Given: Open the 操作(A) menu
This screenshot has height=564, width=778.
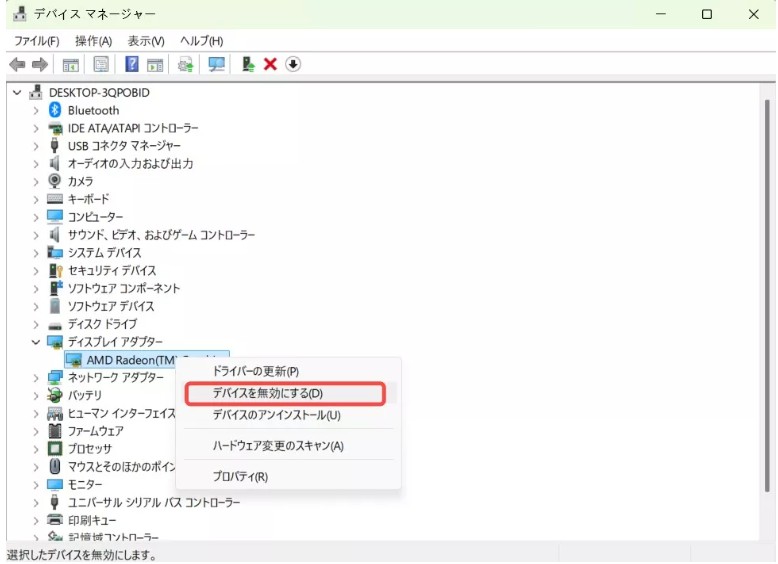Looking at the screenshot, I should coord(93,41).
